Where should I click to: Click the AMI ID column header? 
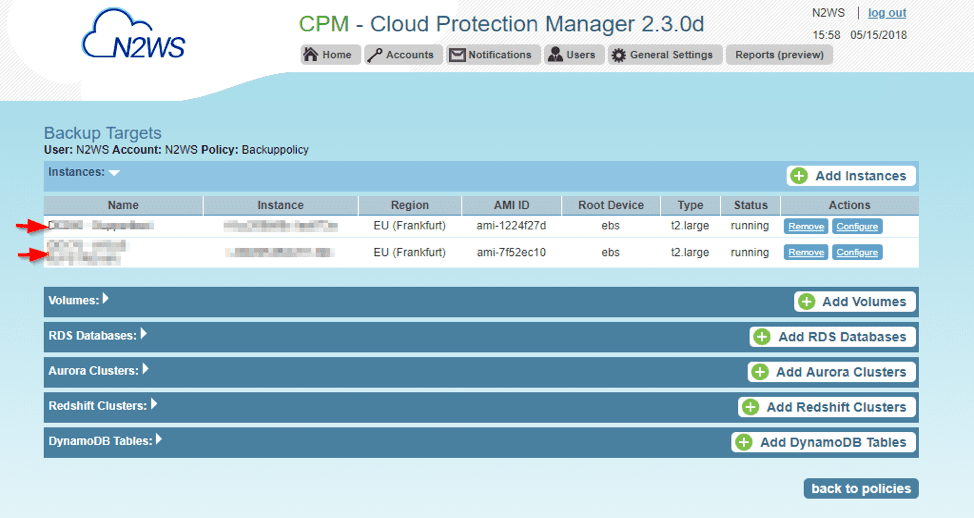pyautogui.click(x=512, y=205)
